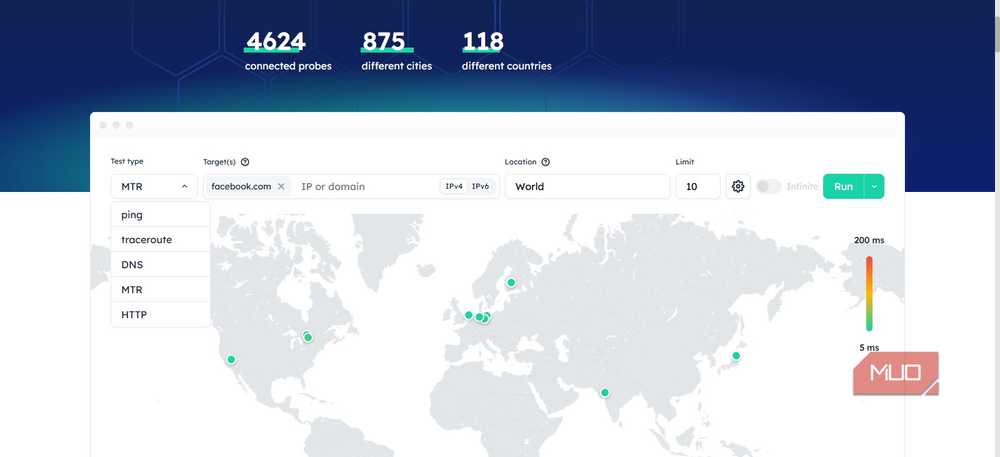Run the measurement test
This screenshot has height=457, width=1000.
pos(843,187)
